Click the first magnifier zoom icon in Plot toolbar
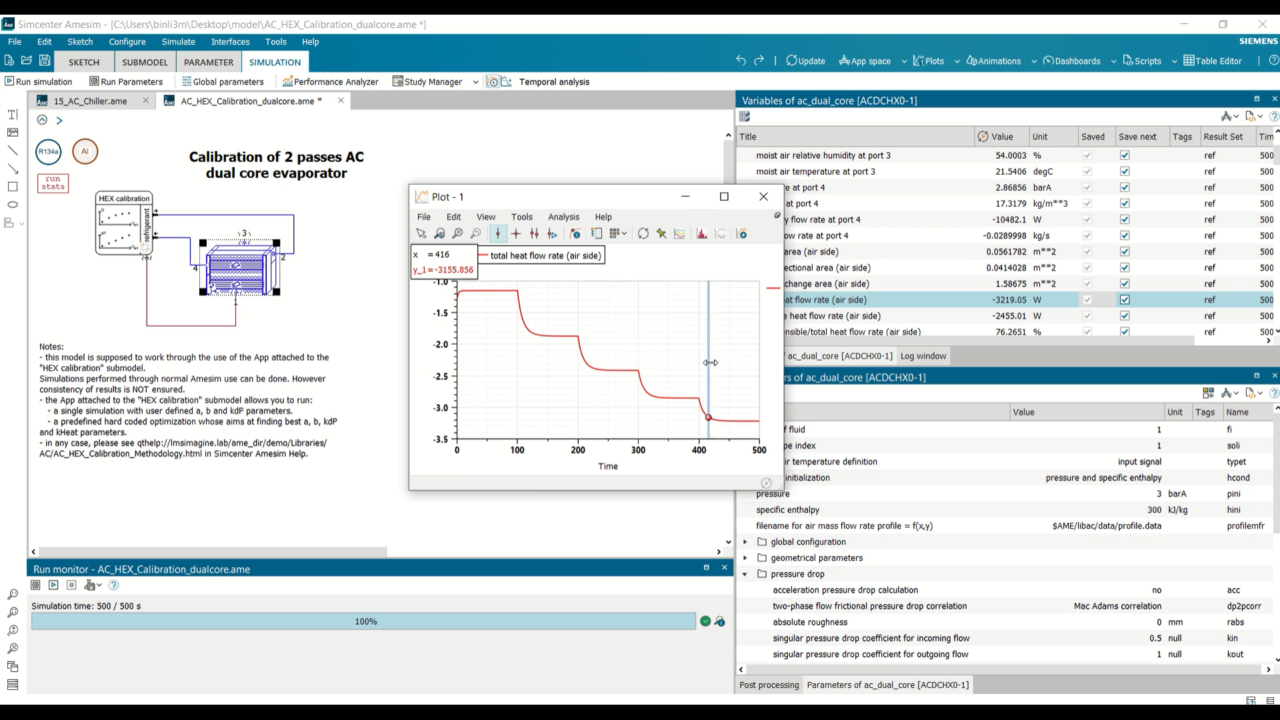1280x720 pixels. 439,234
